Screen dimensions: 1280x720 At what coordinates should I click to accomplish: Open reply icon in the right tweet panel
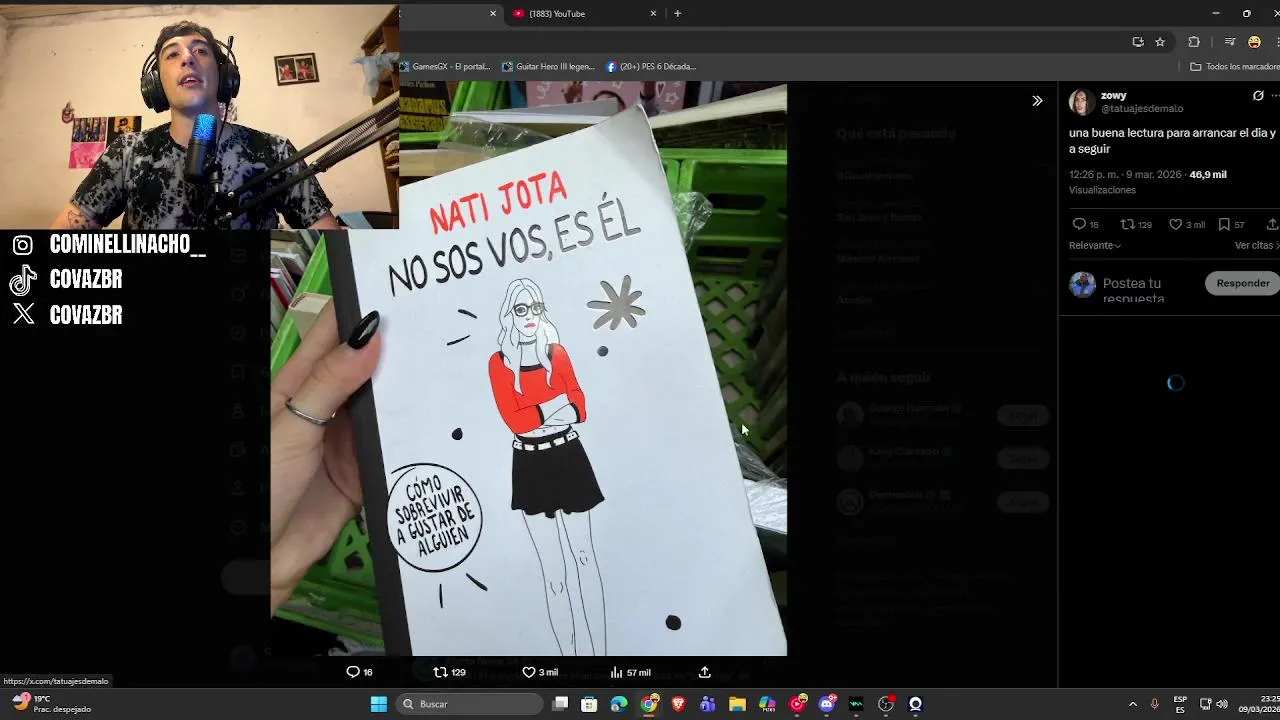[1079, 225]
